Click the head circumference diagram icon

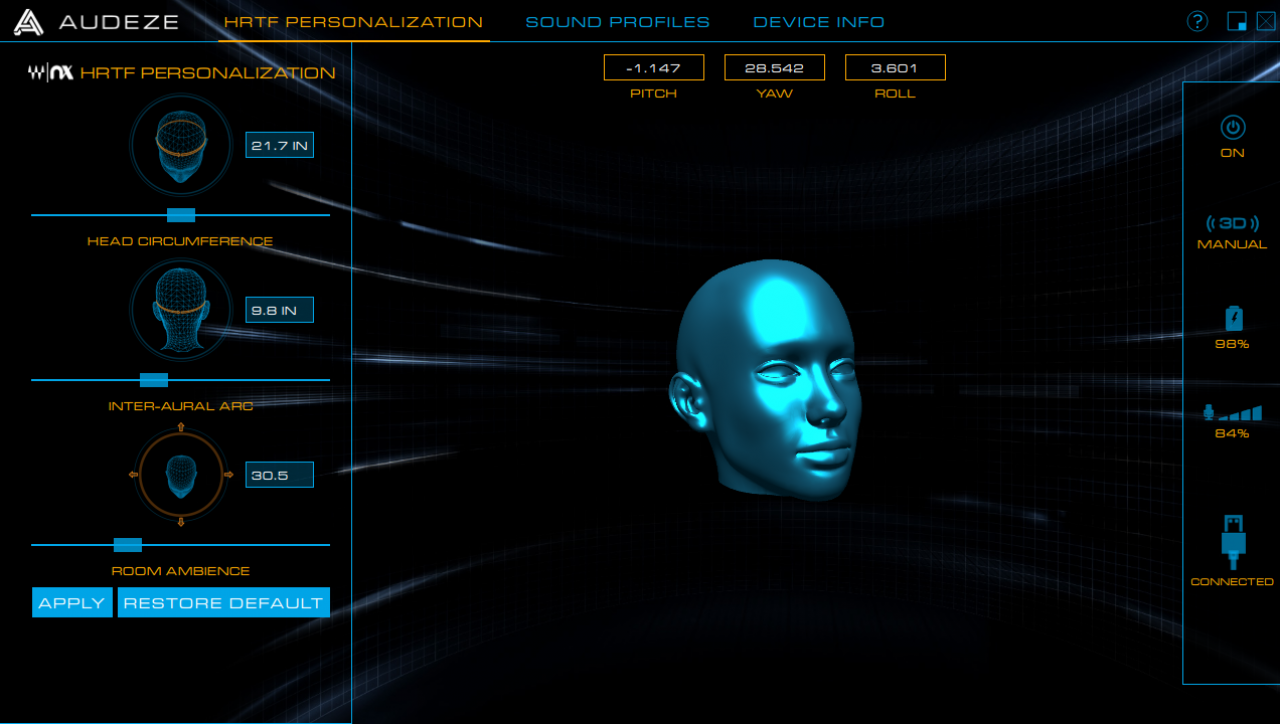click(x=181, y=145)
